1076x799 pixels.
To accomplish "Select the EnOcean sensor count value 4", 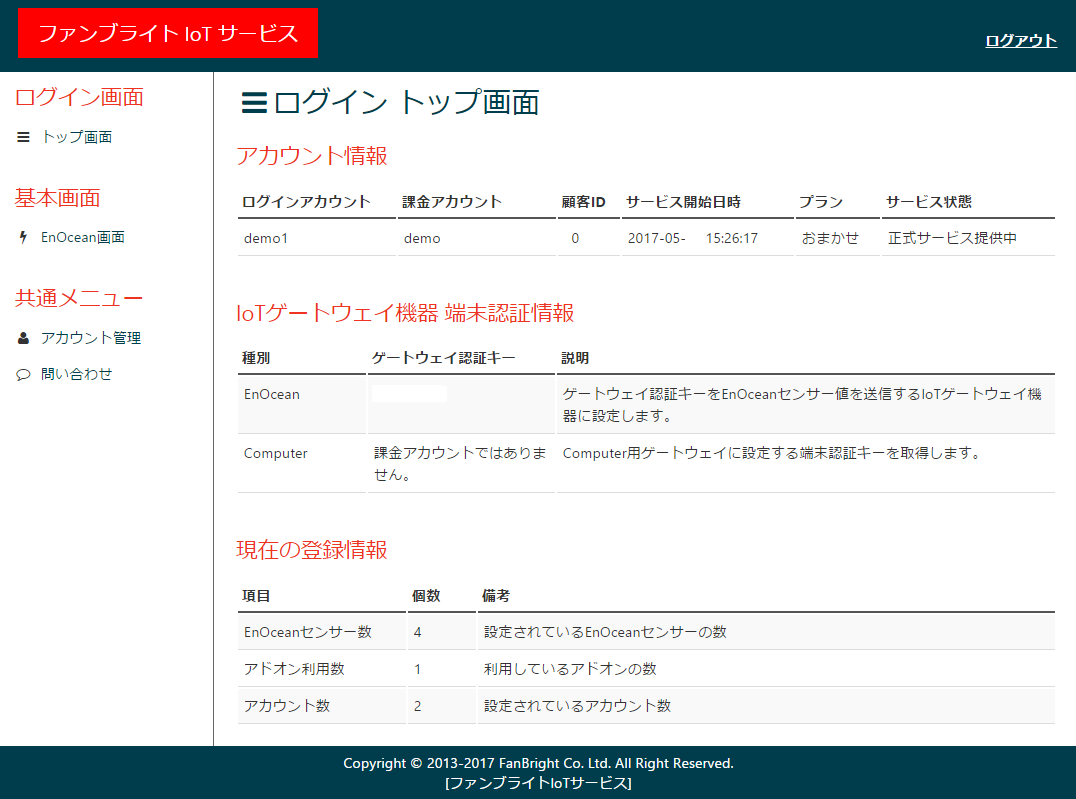I will (418, 632).
